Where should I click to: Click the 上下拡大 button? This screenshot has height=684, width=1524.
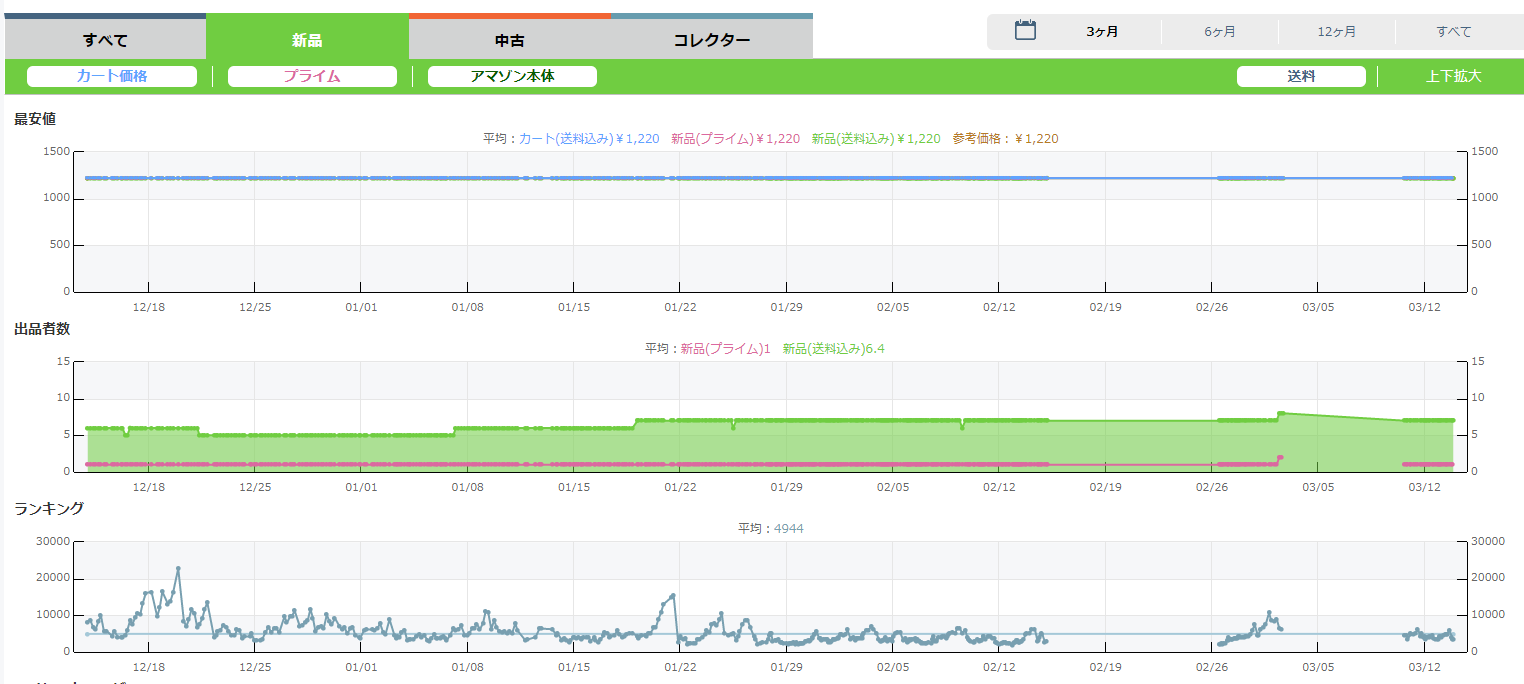pos(1453,76)
